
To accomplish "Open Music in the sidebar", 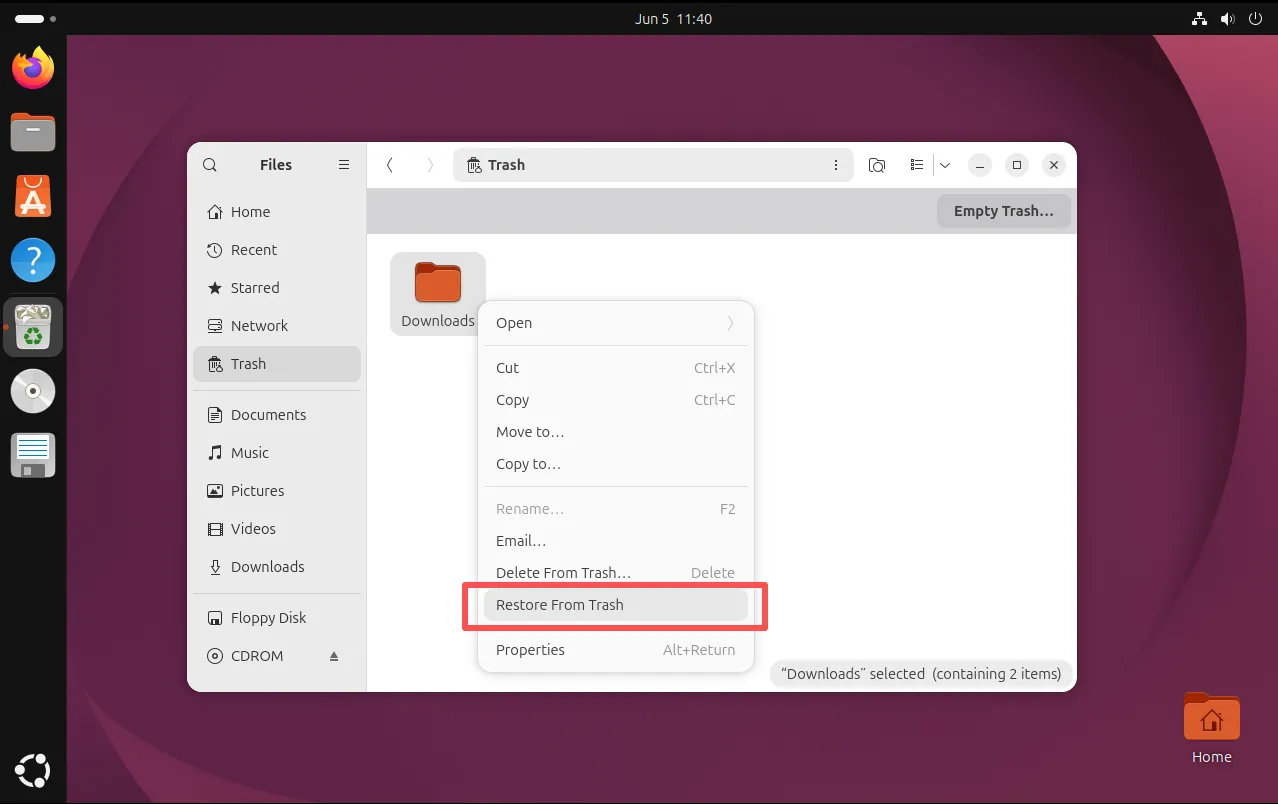I will coord(277,453).
